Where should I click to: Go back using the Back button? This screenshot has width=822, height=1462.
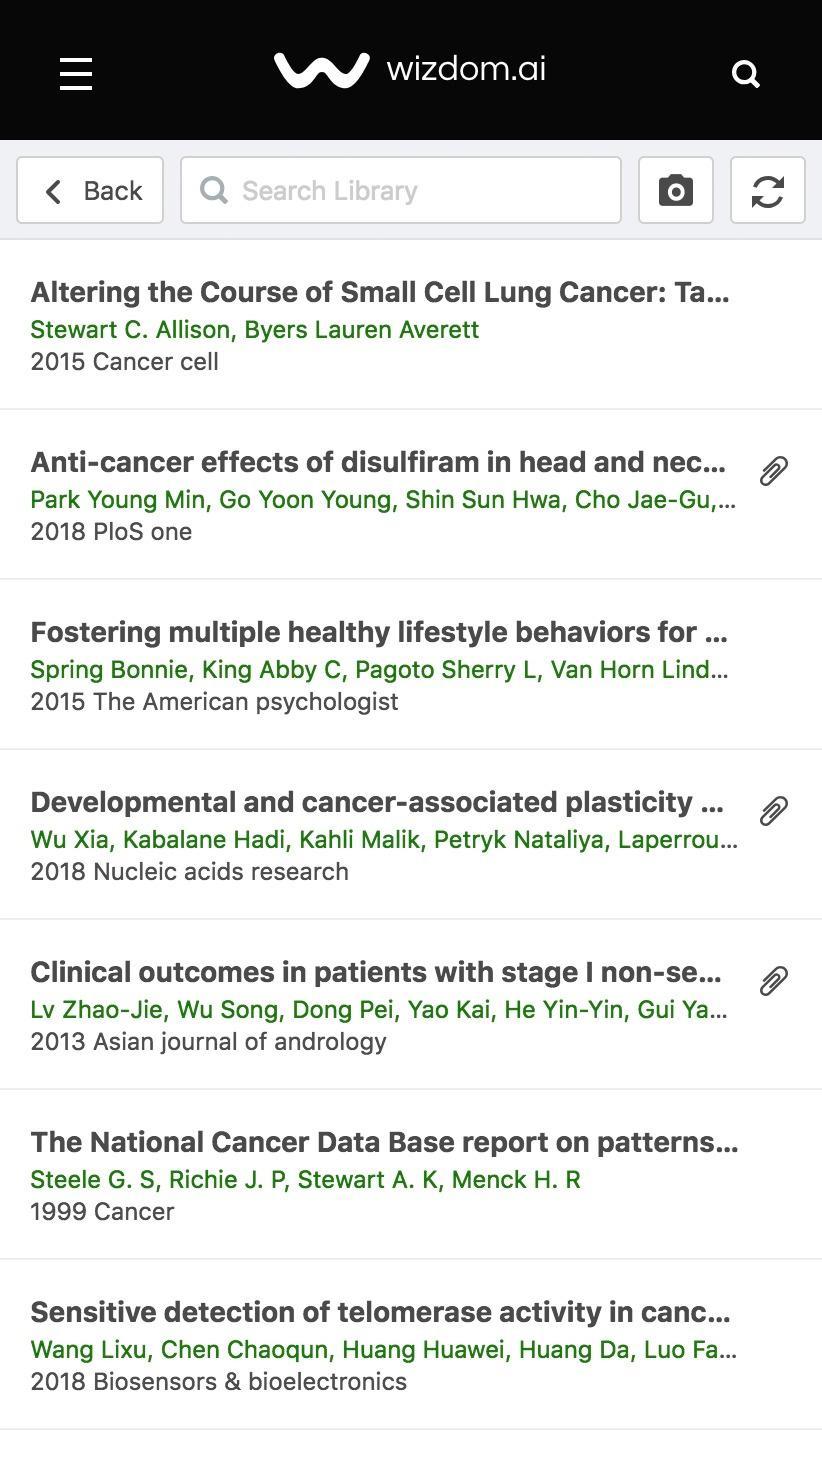tap(90, 190)
